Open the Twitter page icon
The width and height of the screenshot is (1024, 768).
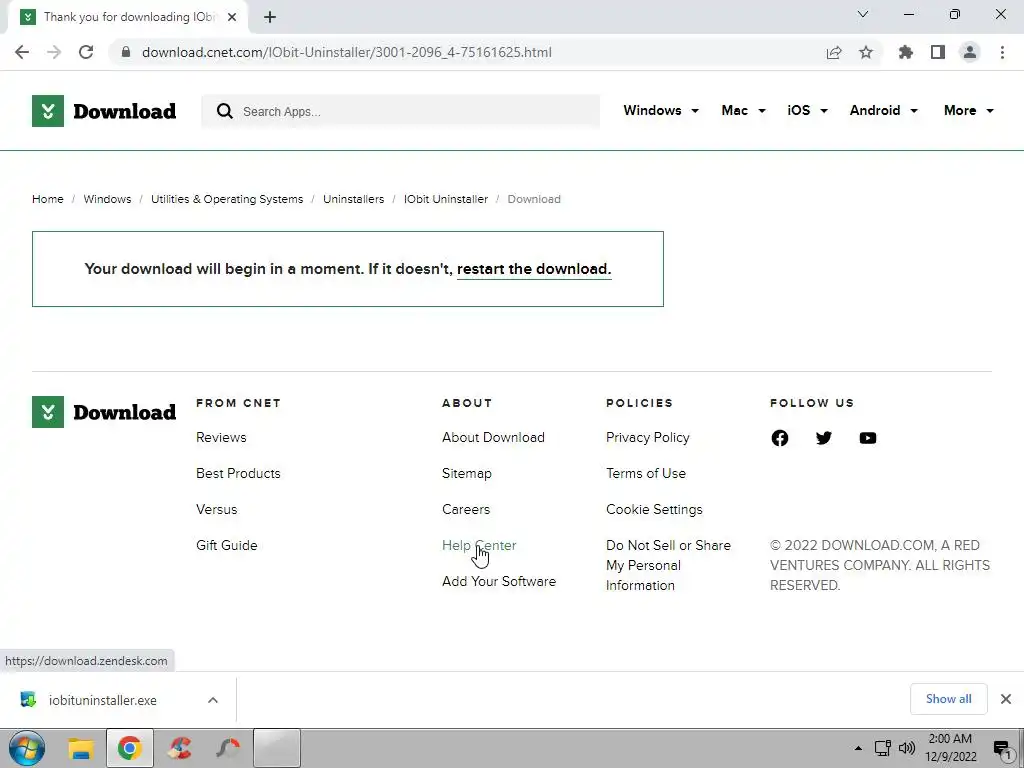[824, 438]
